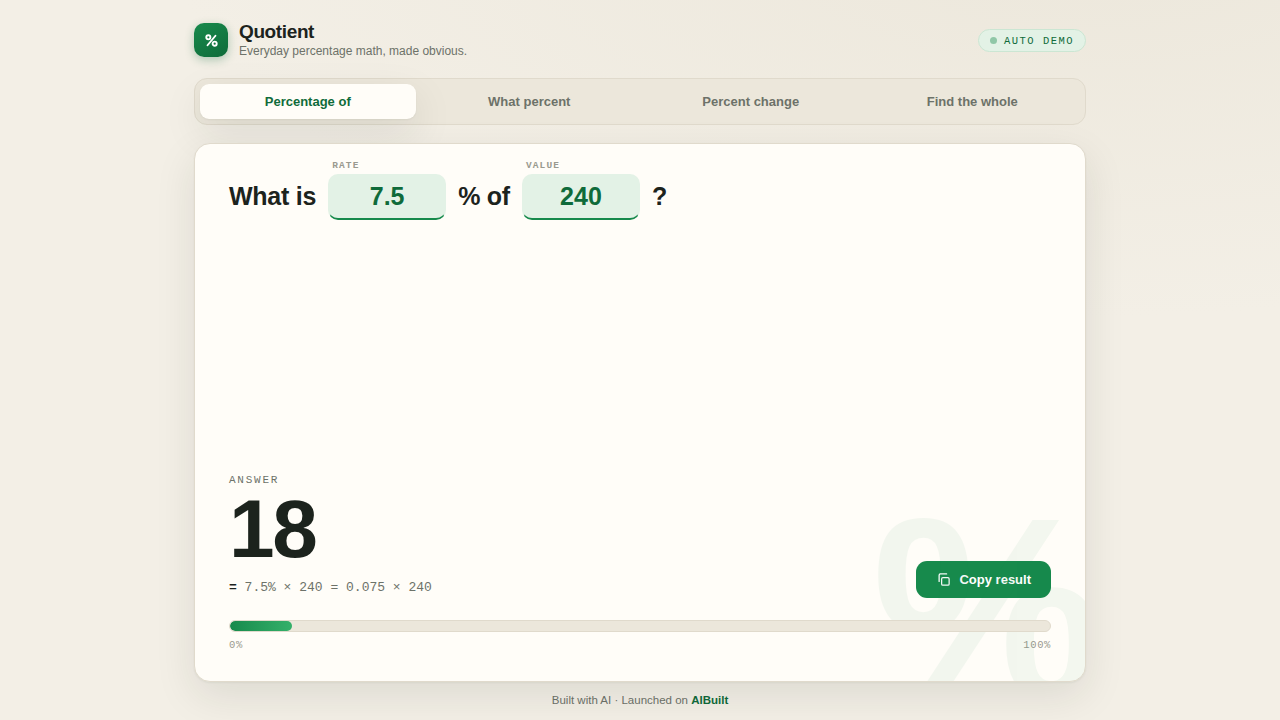Click the green percent logo icon
This screenshot has width=1280, height=720.
211,40
